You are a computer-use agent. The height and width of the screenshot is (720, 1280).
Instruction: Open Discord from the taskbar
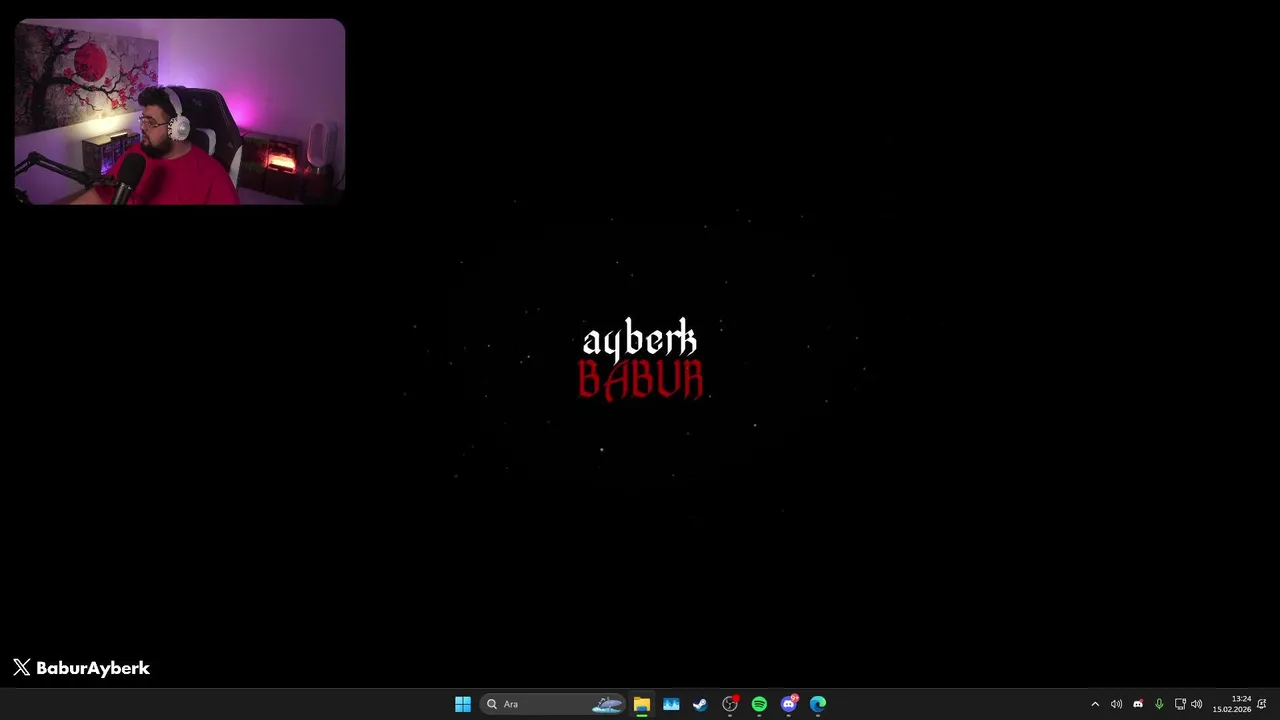click(x=789, y=704)
